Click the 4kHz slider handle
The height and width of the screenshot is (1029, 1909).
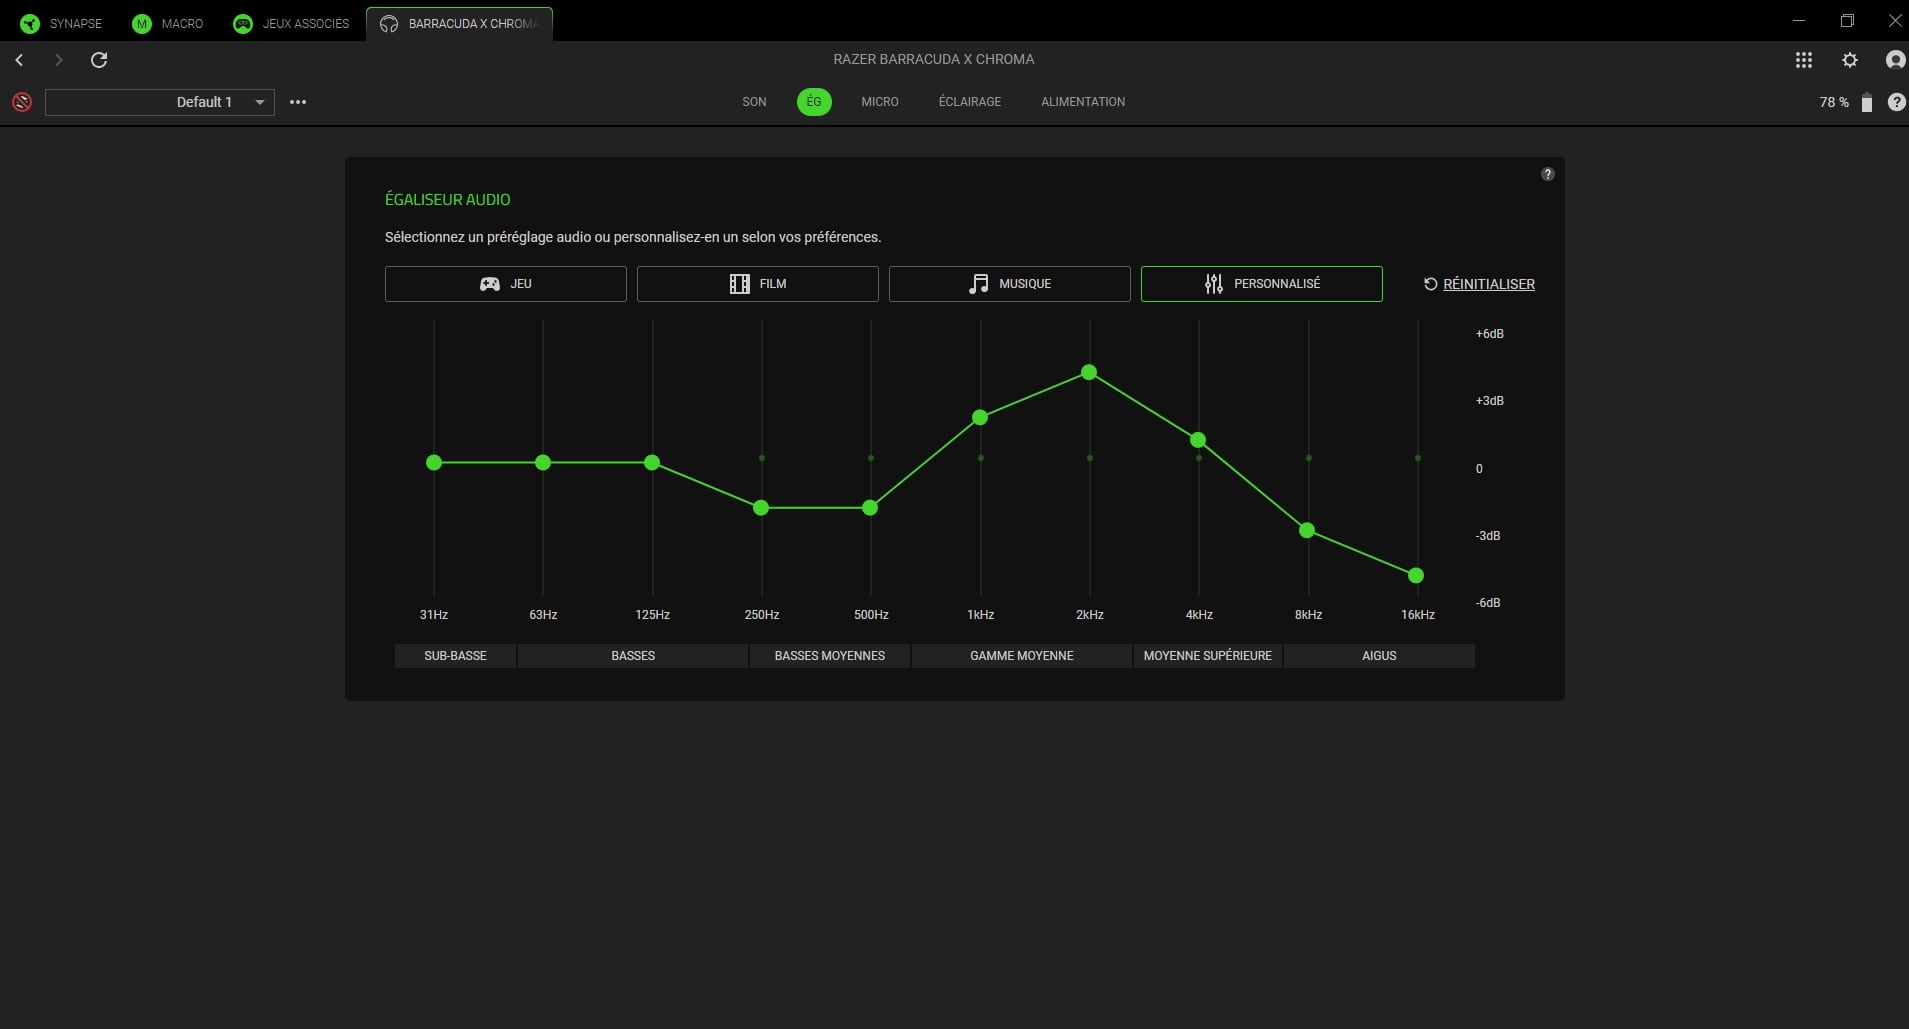click(x=1198, y=440)
